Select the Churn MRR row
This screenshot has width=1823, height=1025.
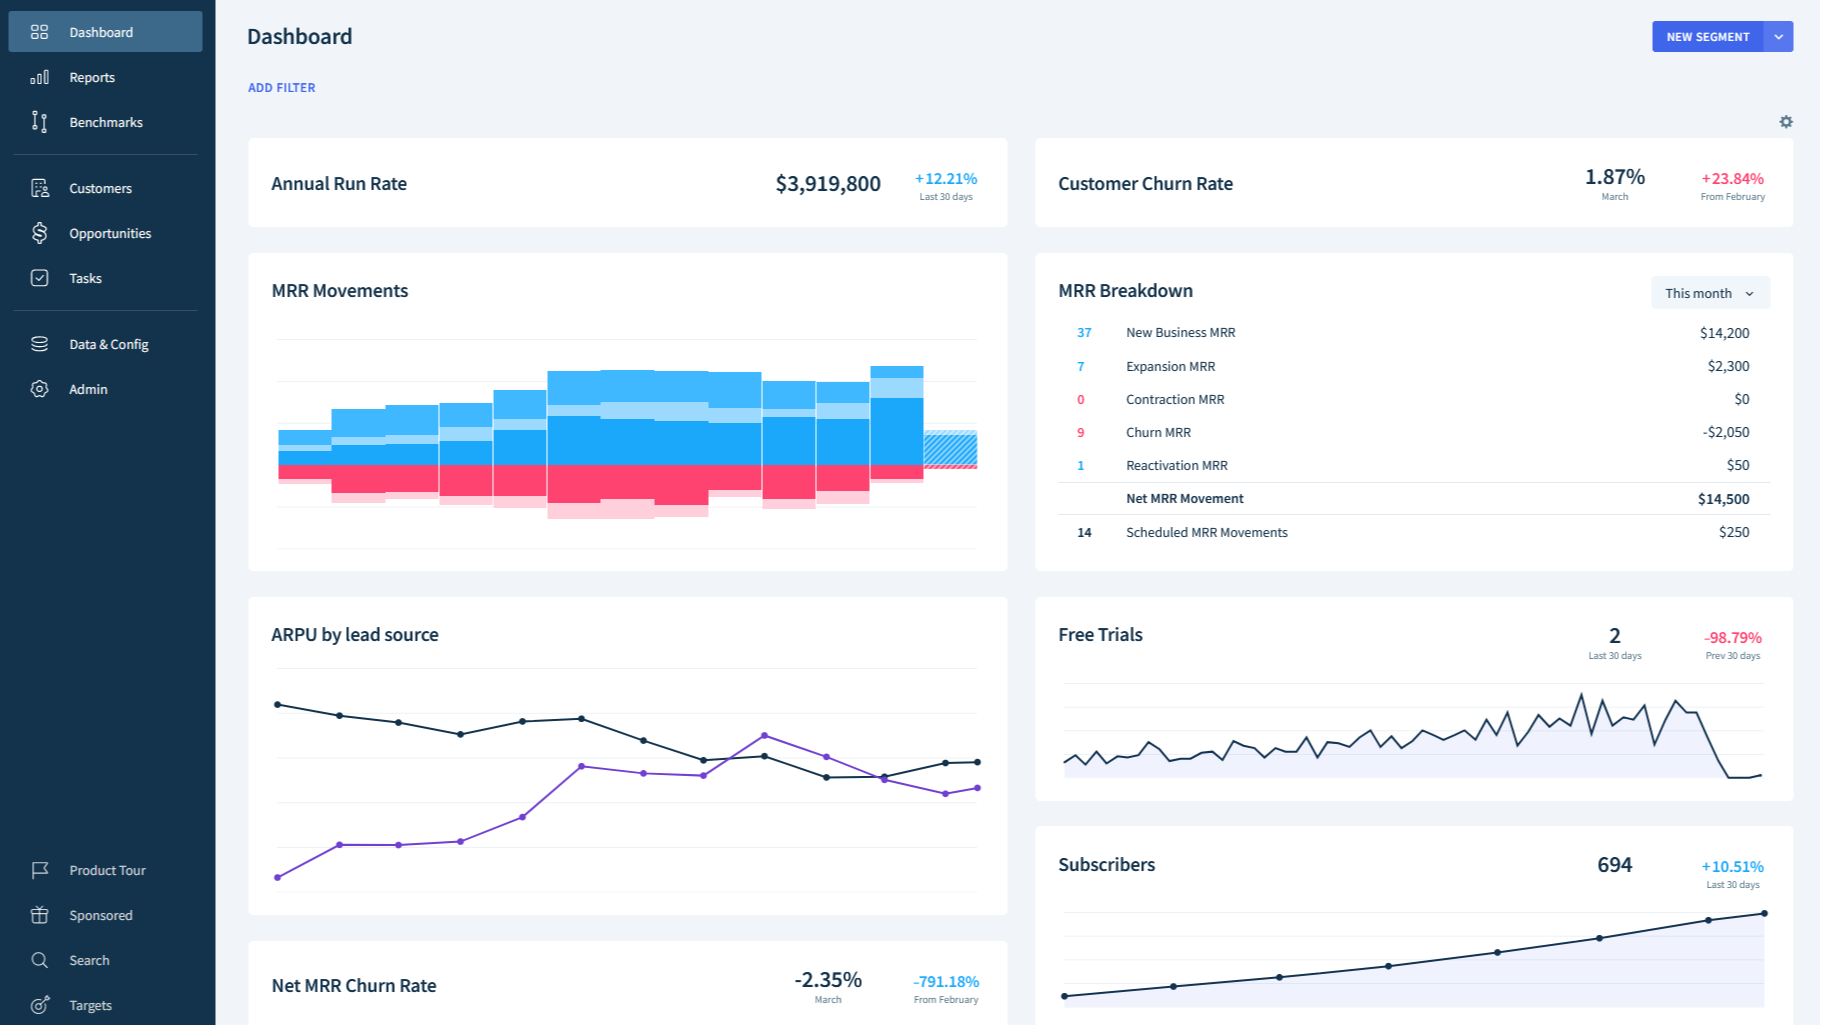point(1158,432)
